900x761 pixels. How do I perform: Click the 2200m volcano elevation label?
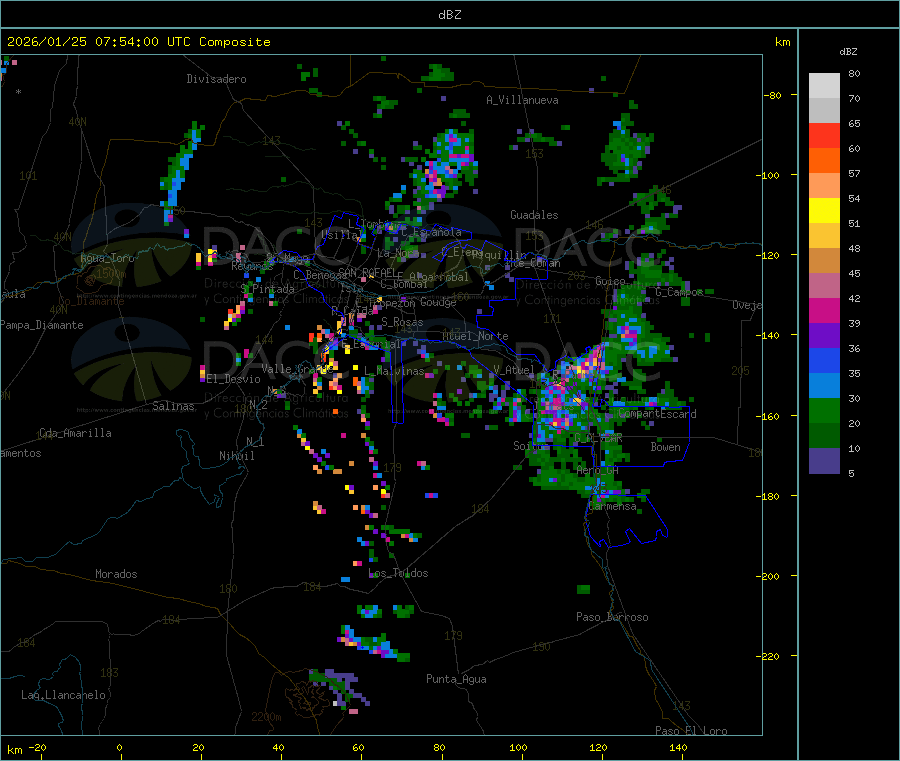(266, 717)
